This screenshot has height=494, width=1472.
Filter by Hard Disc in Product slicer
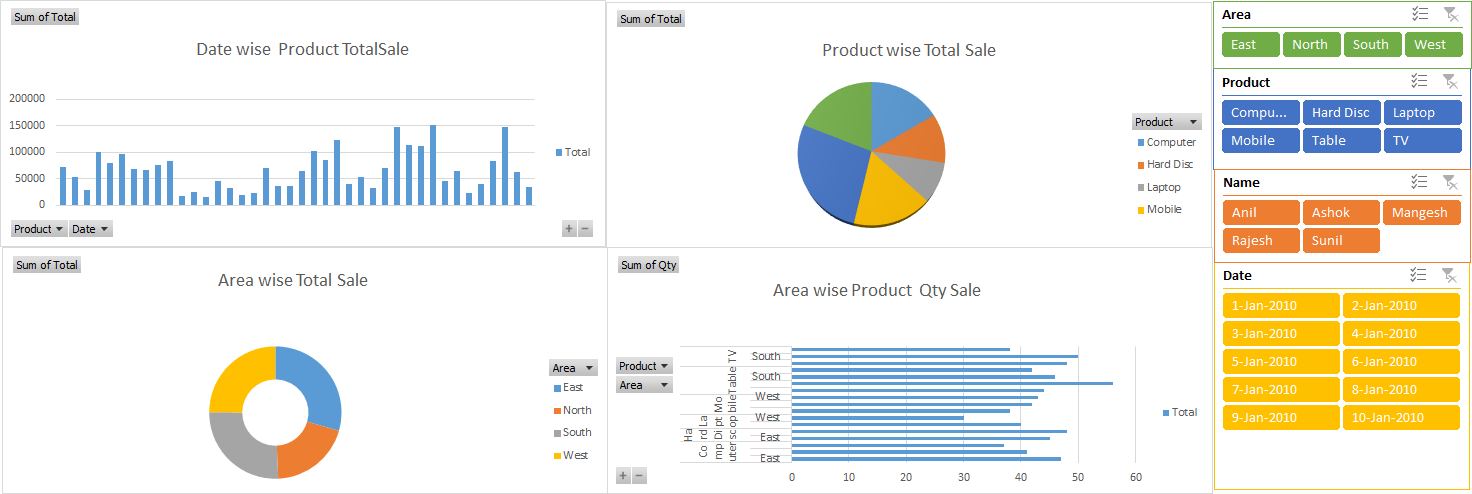click(x=1342, y=112)
